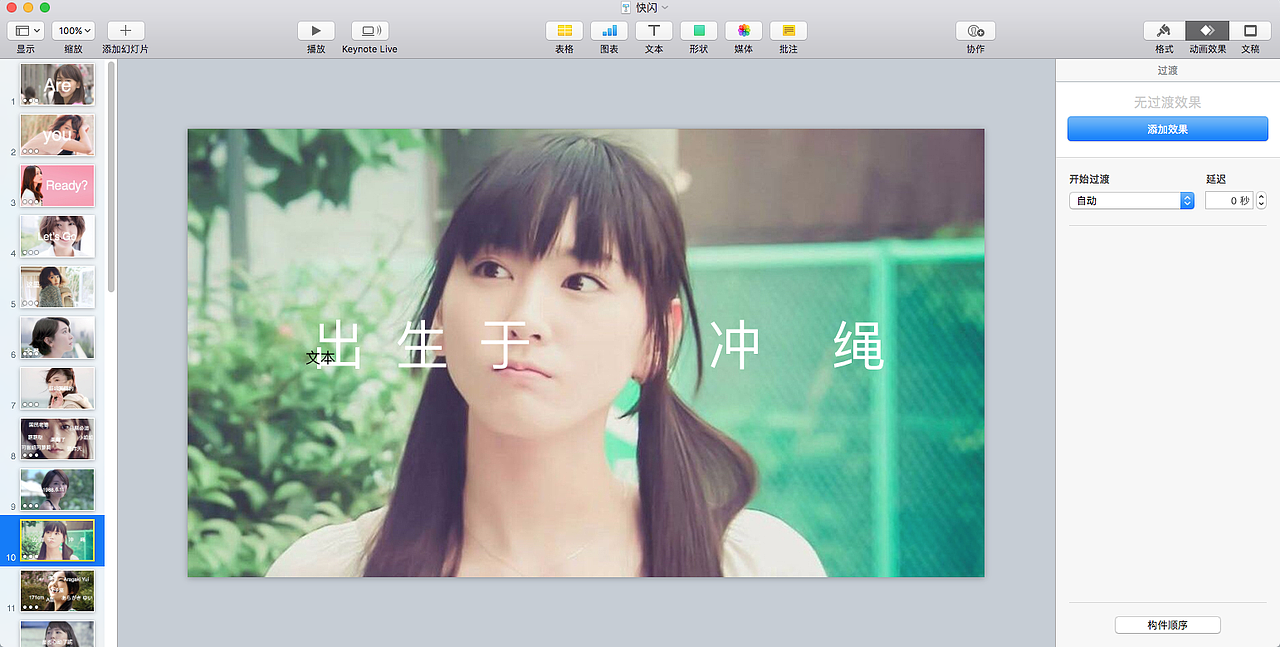
Task: Open the zoom level 100% dropdown
Action: point(74,29)
